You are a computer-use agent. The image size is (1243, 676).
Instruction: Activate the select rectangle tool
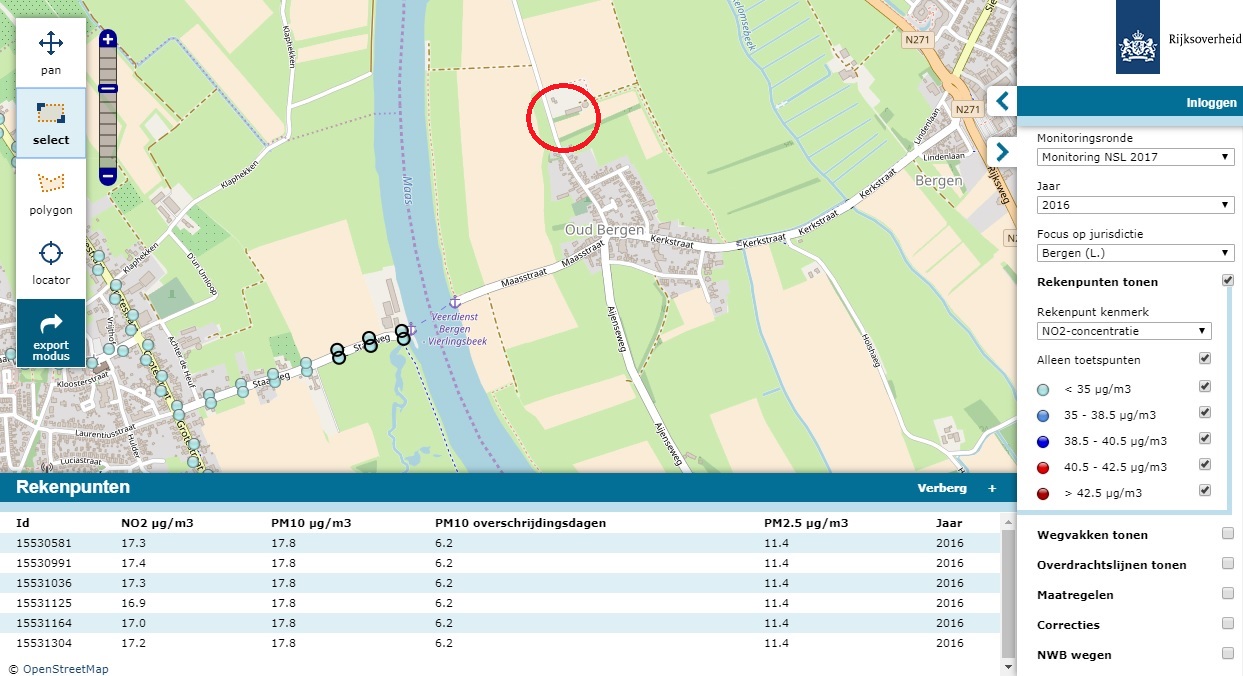(51, 123)
